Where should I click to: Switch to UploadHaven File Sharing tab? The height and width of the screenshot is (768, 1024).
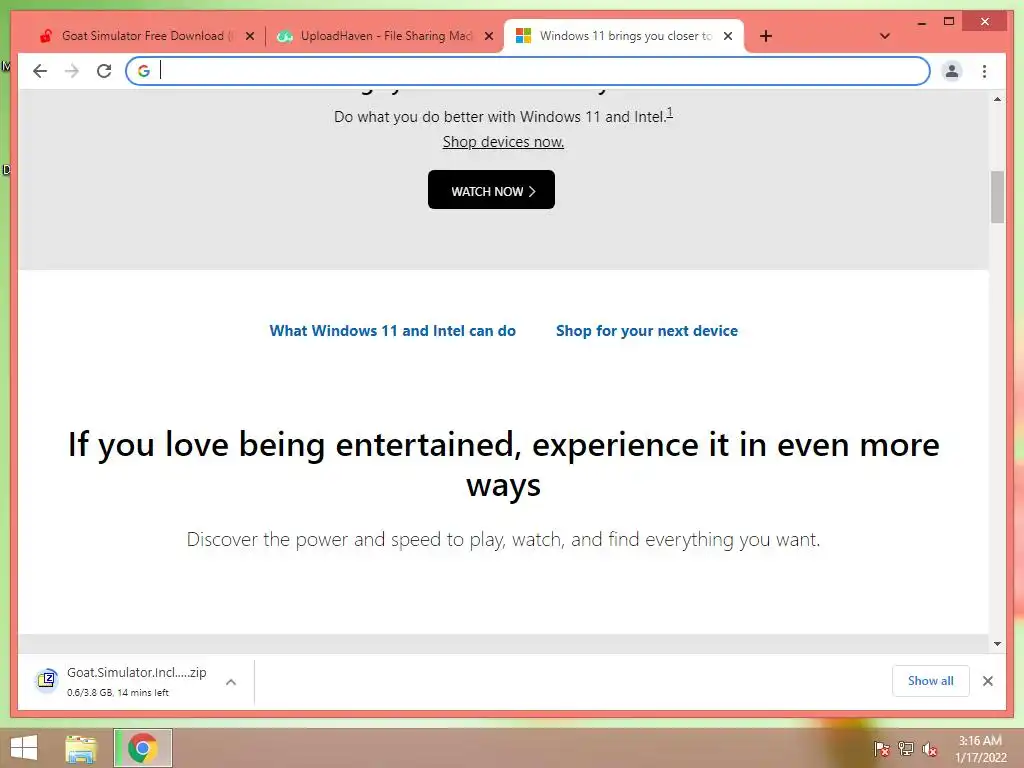(385, 36)
